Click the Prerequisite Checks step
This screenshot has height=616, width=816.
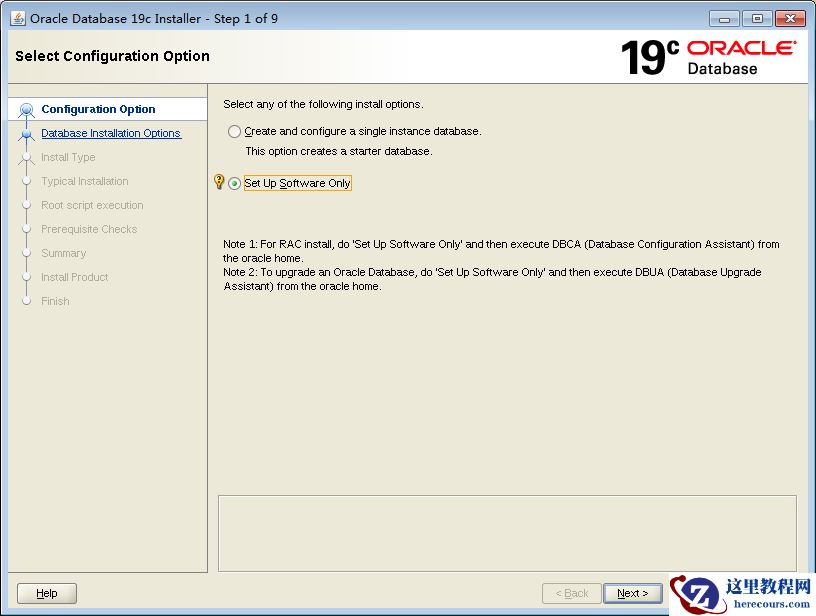89,229
